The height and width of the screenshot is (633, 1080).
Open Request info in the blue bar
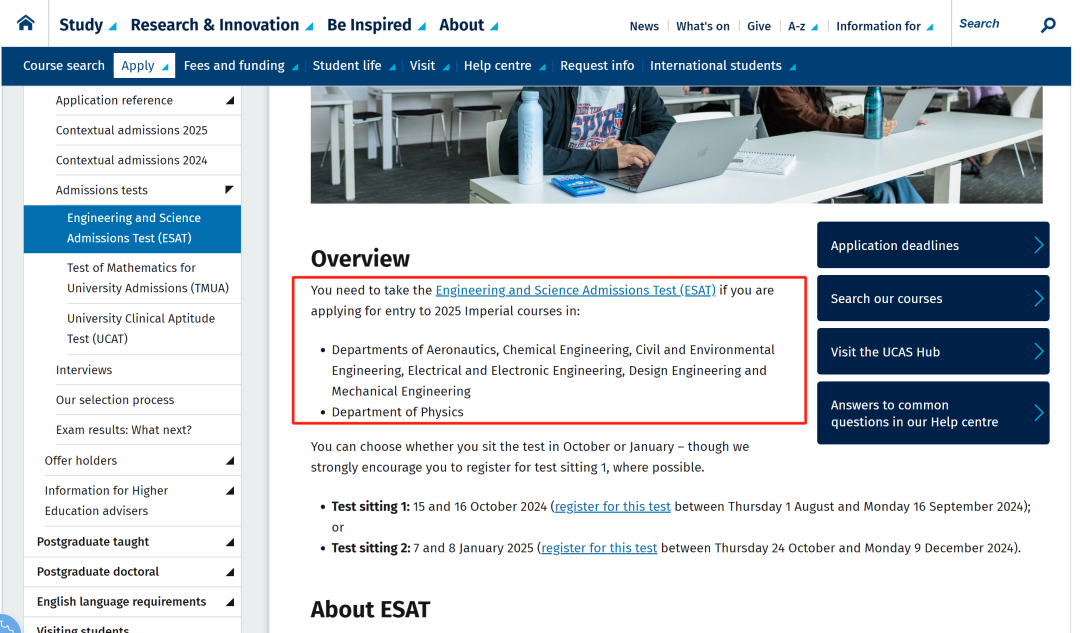(x=596, y=65)
